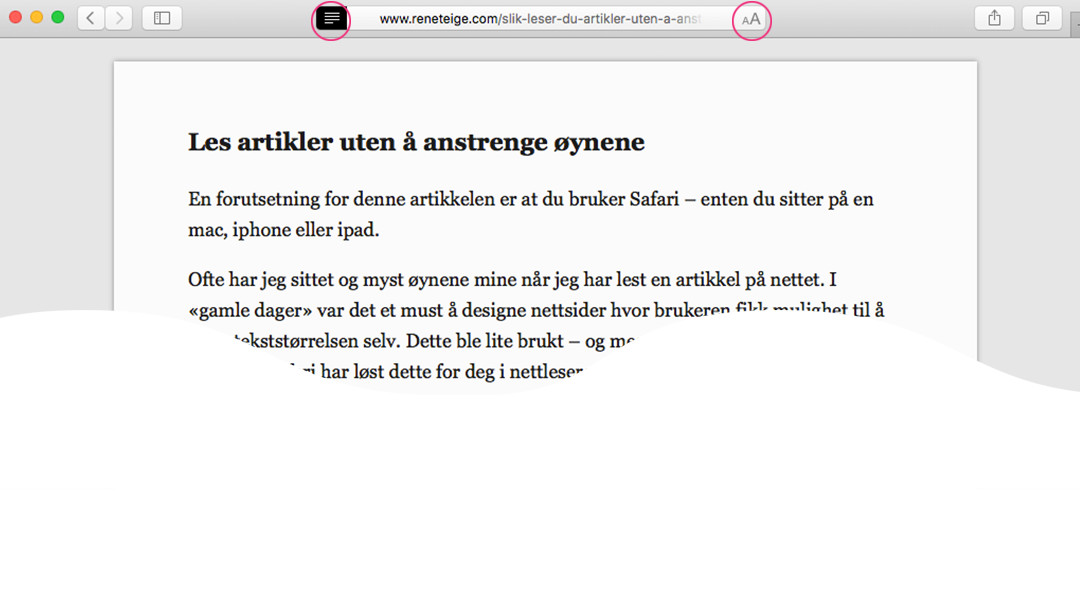Click the reneteige.com address field
1080x600 pixels.
[x=541, y=19]
